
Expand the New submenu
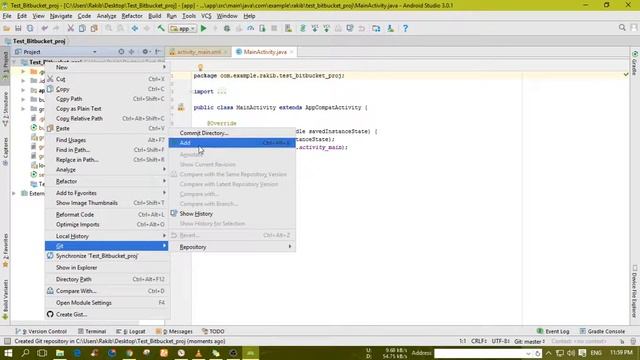(x=107, y=67)
